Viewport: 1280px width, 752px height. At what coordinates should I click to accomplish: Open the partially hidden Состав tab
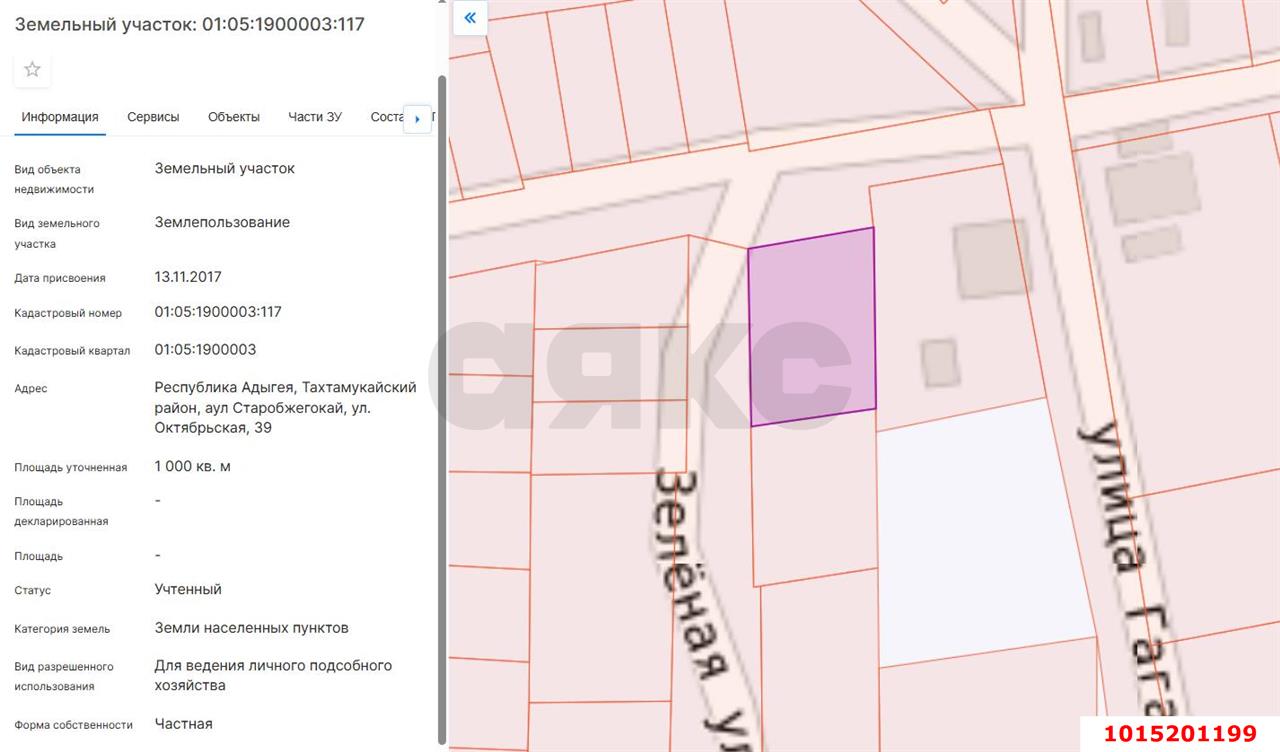[386, 117]
